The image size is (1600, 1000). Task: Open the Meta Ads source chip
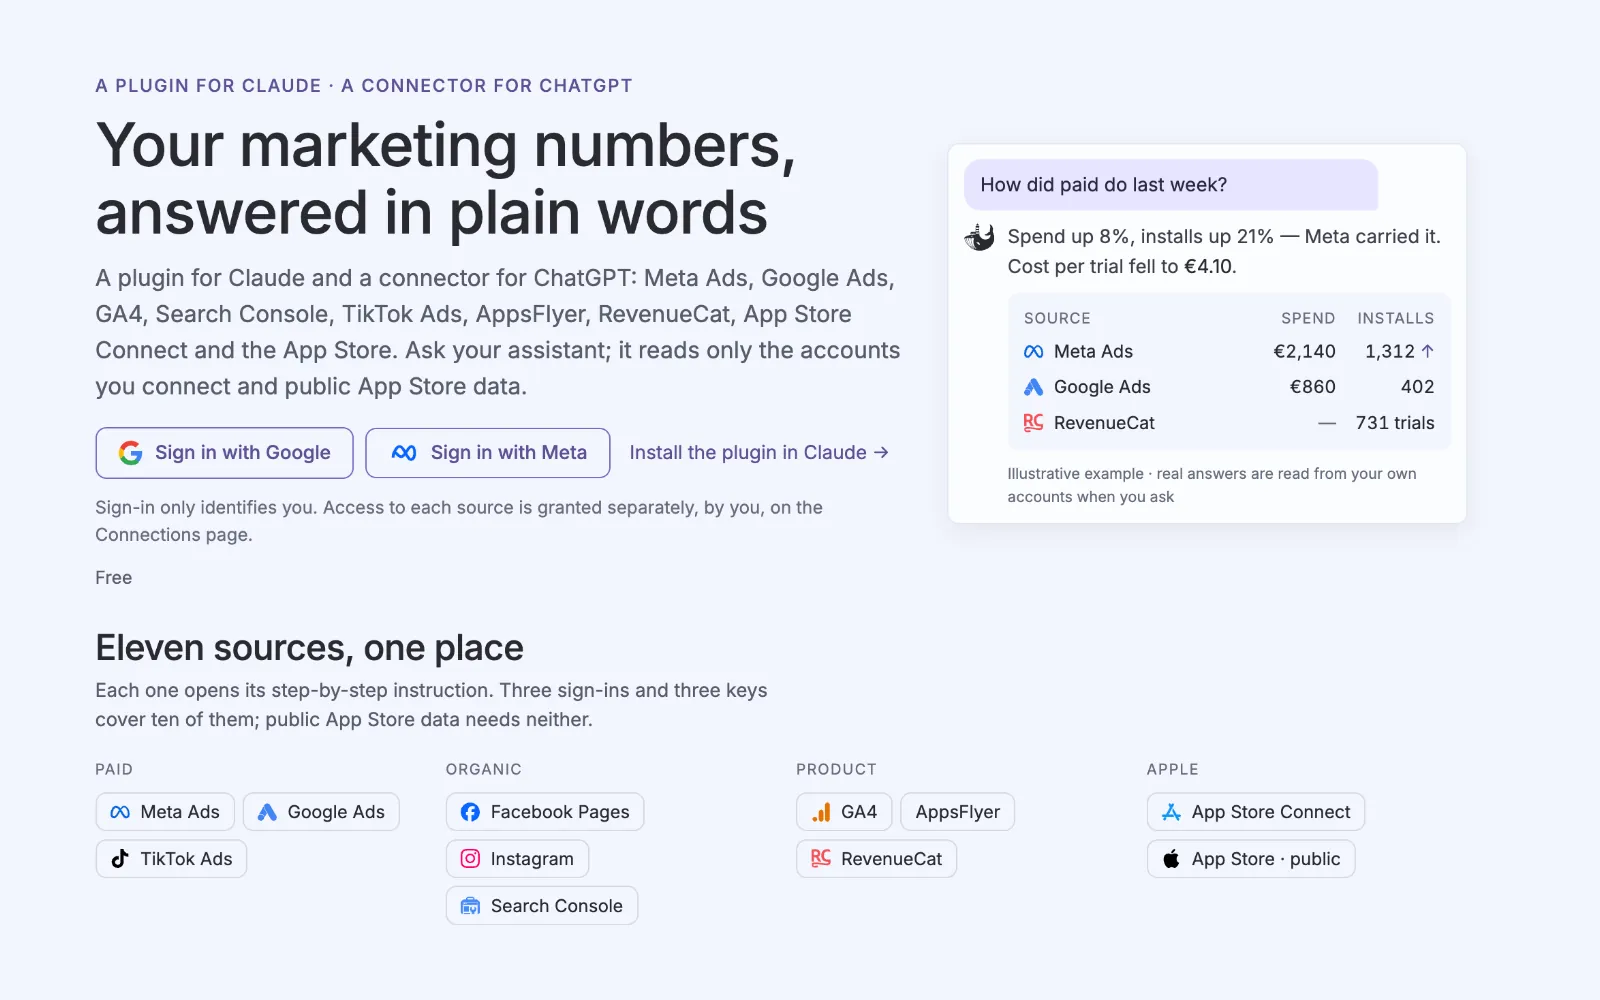click(x=165, y=812)
